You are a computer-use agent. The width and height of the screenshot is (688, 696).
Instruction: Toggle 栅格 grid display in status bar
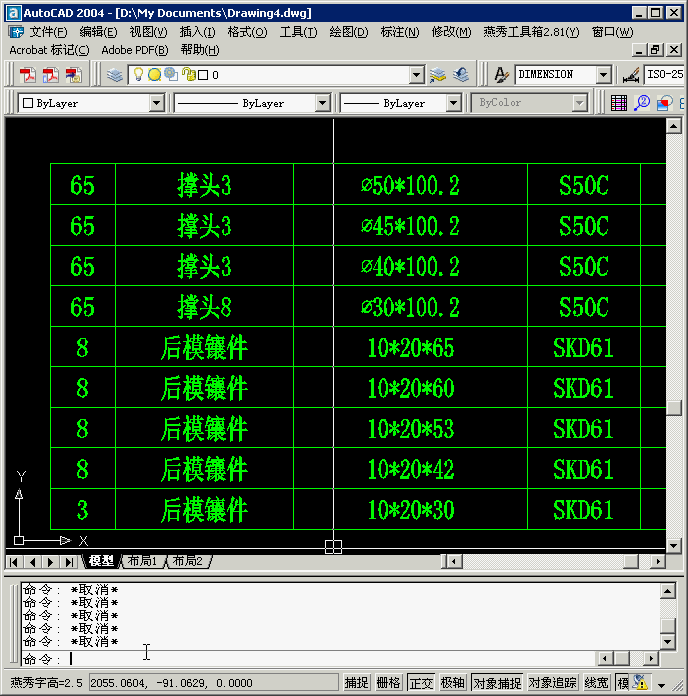point(388,683)
